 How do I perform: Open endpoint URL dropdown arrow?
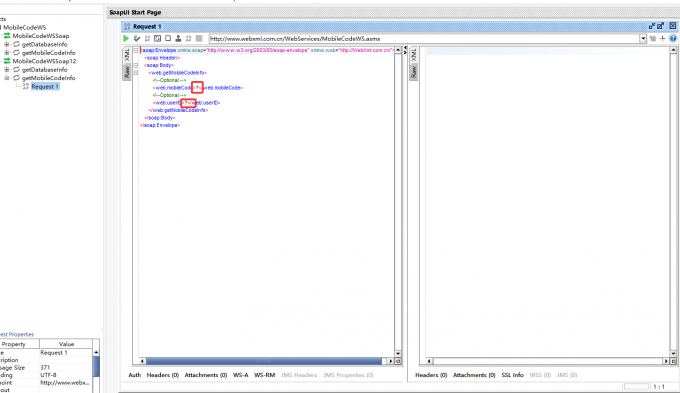click(x=643, y=39)
